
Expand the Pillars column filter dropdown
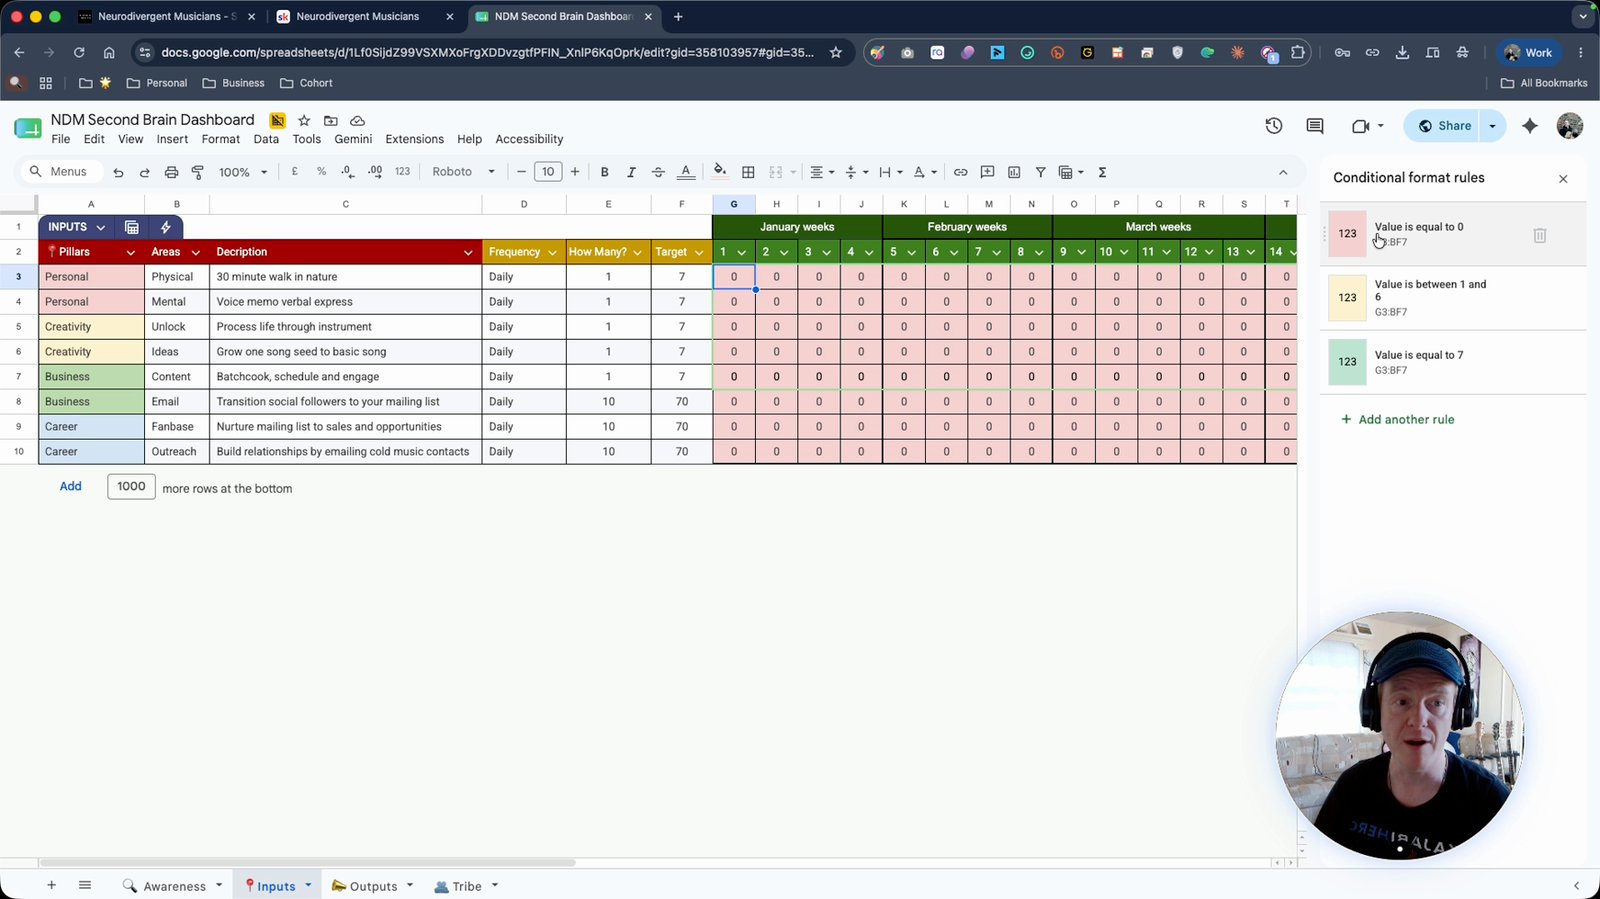point(130,253)
